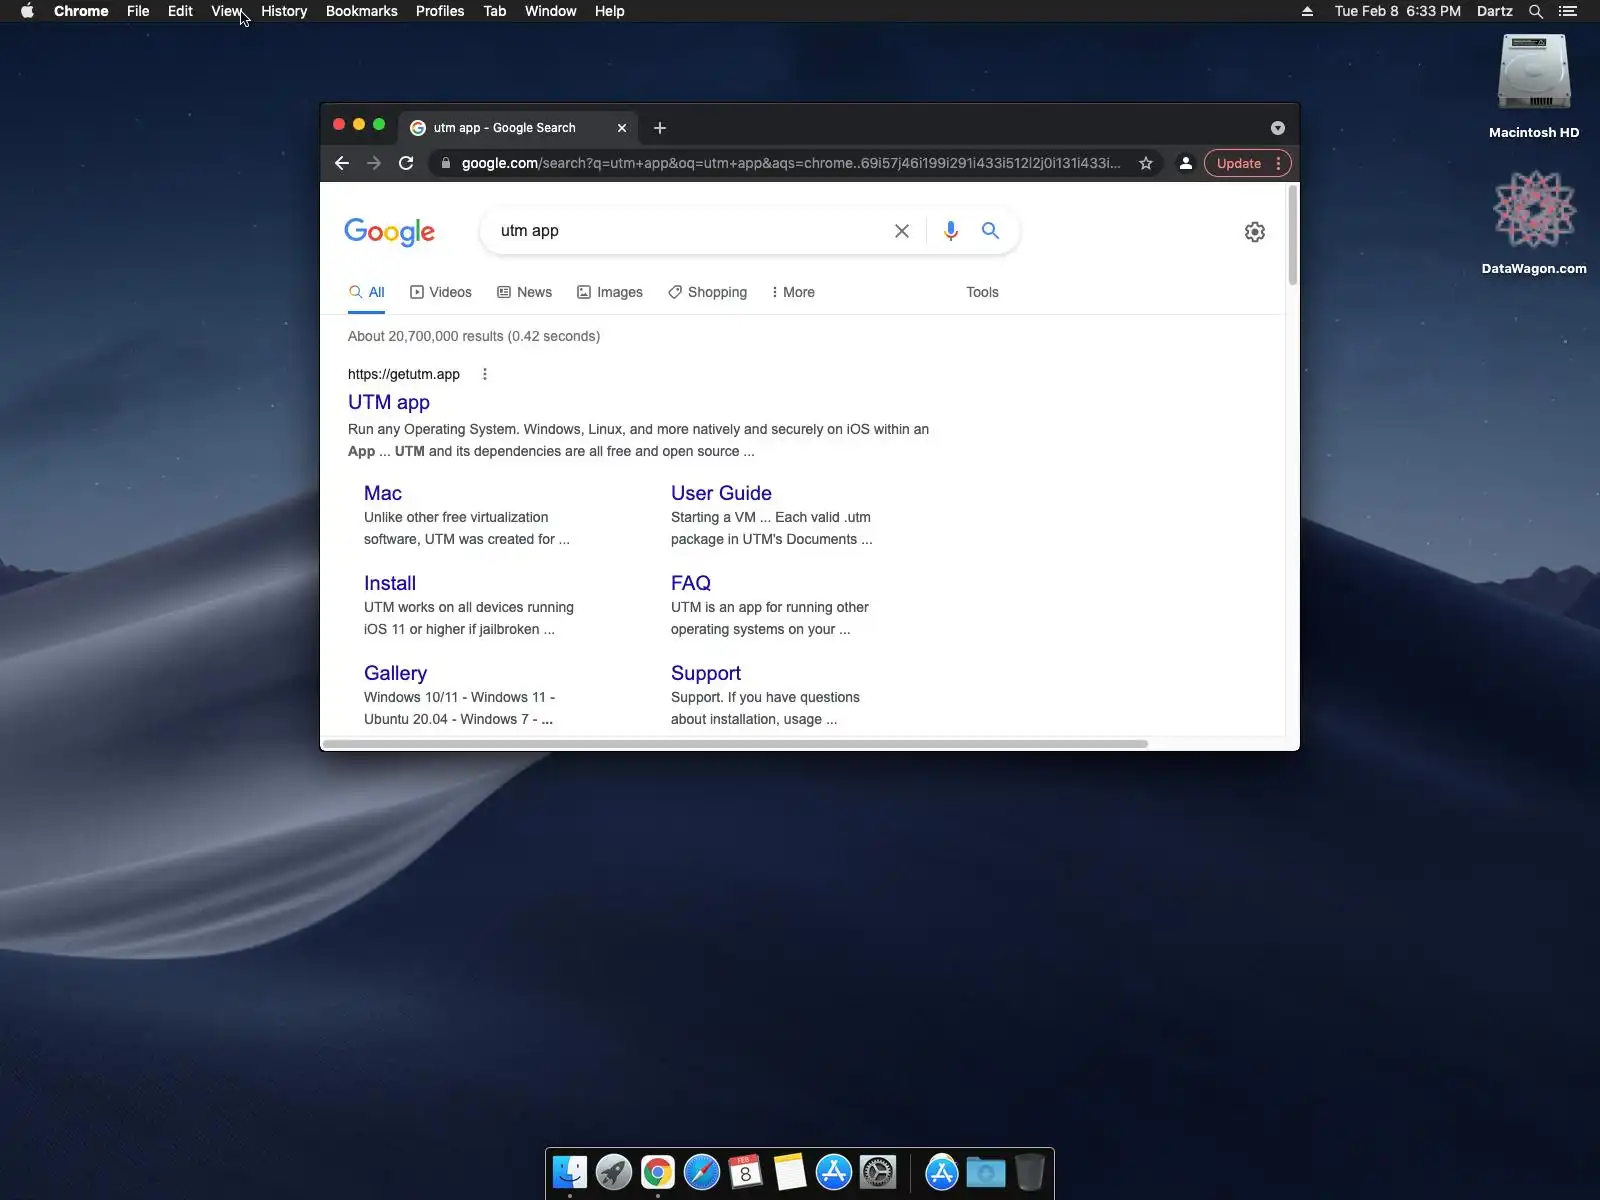Open the three-dot menu beside getutm.app result

pyautogui.click(x=485, y=374)
